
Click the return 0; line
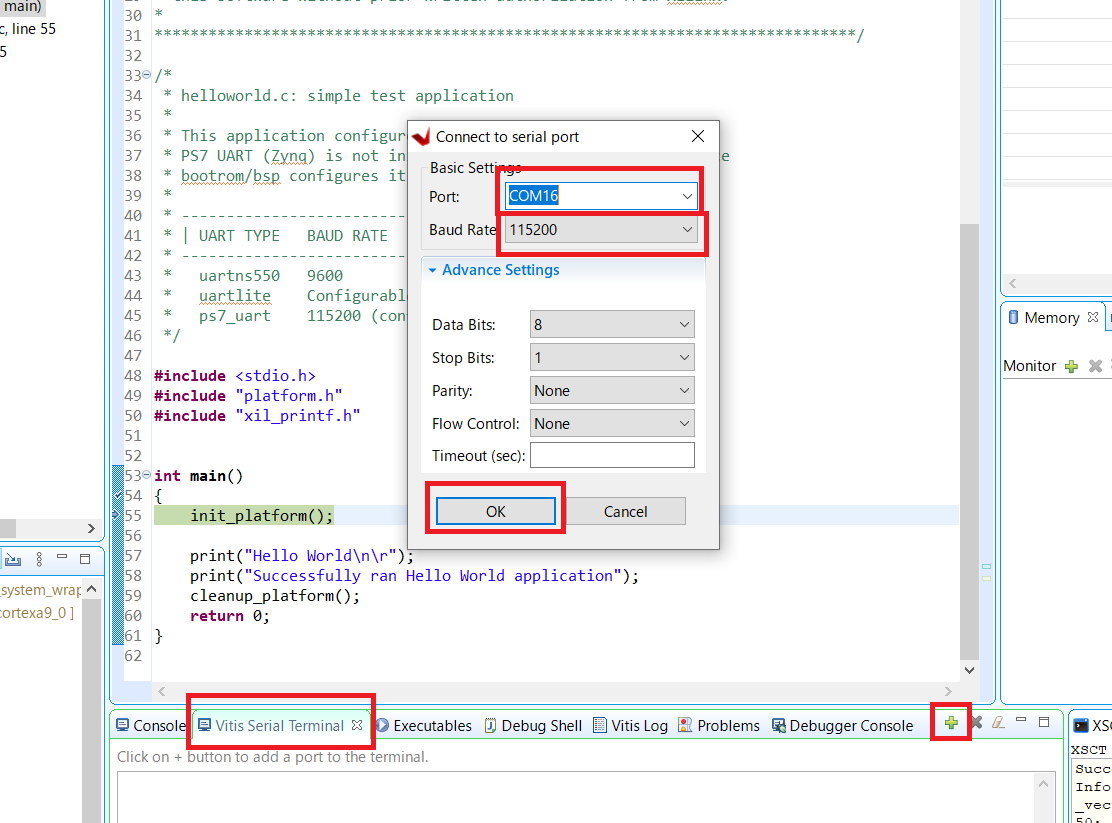click(x=230, y=616)
